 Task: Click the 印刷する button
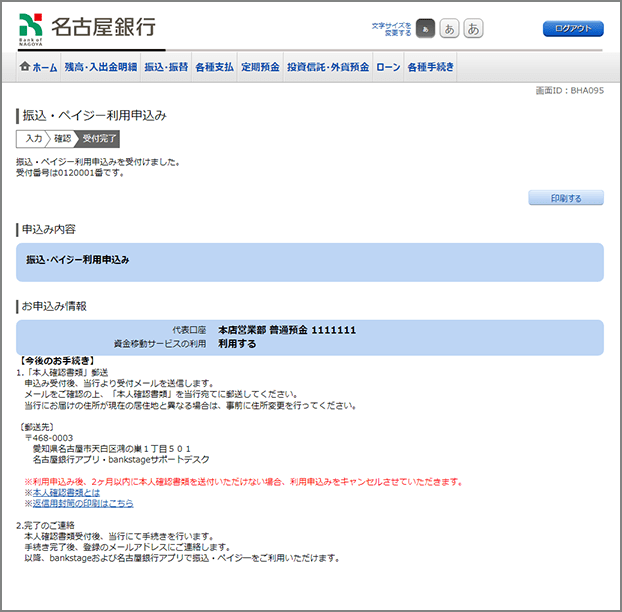pos(566,198)
